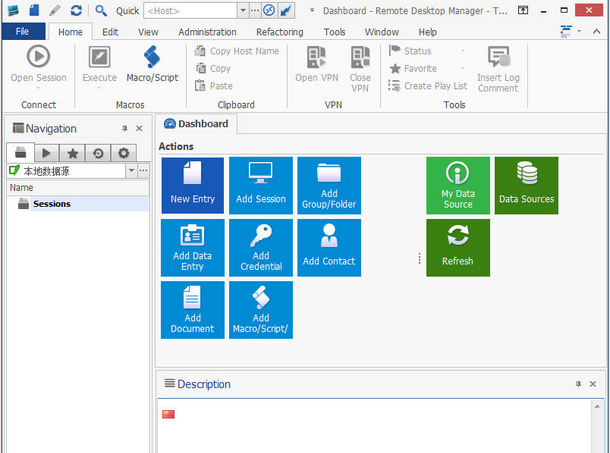
Task: Switch to the favorites star navigation tab
Action: tap(72, 153)
